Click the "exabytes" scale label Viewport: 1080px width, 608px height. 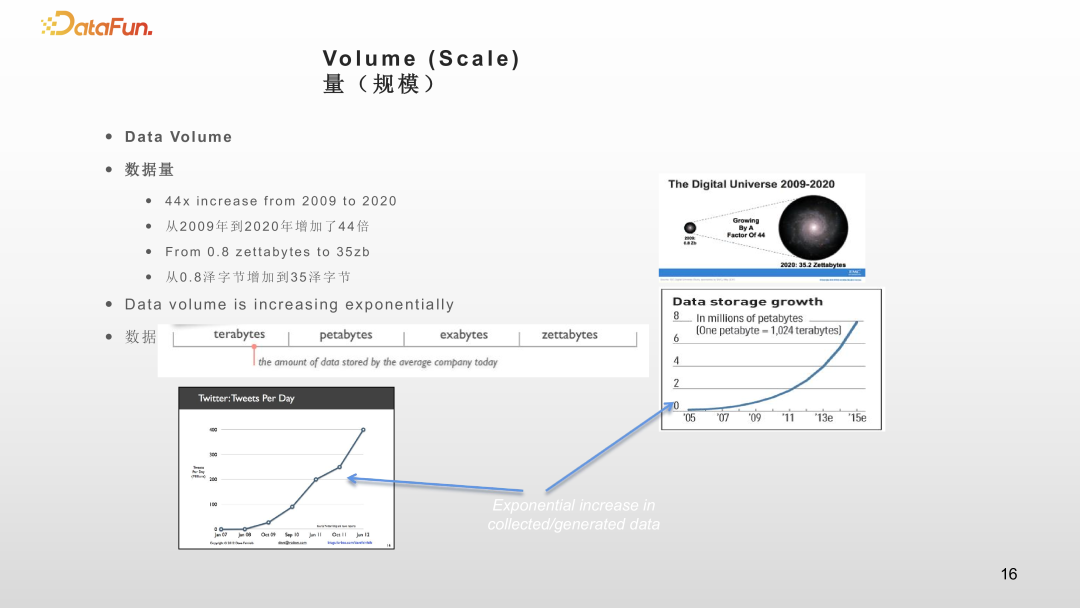click(x=464, y=335)
